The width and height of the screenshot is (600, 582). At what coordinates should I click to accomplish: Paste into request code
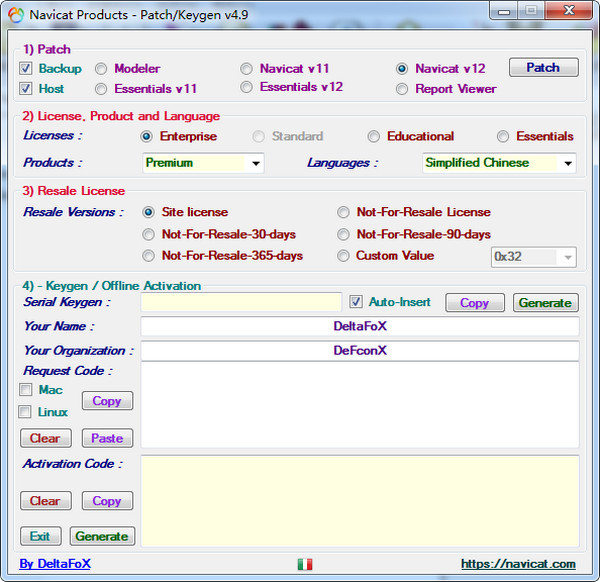[x=108, y=438]
